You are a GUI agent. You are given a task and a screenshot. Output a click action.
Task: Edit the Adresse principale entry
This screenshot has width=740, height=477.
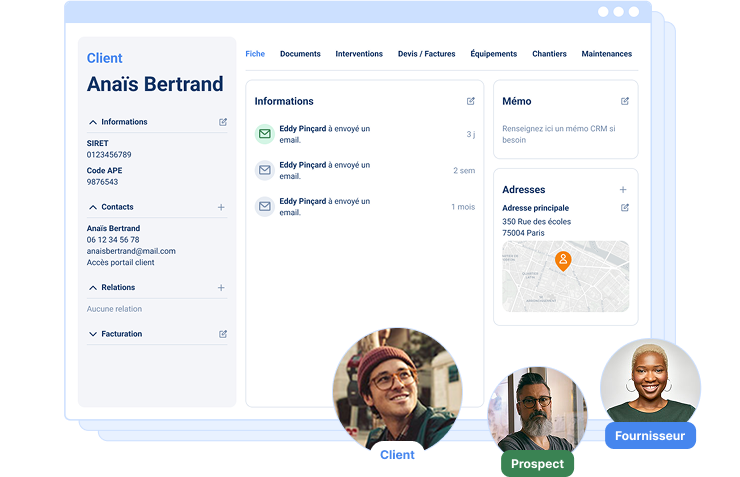625,208
